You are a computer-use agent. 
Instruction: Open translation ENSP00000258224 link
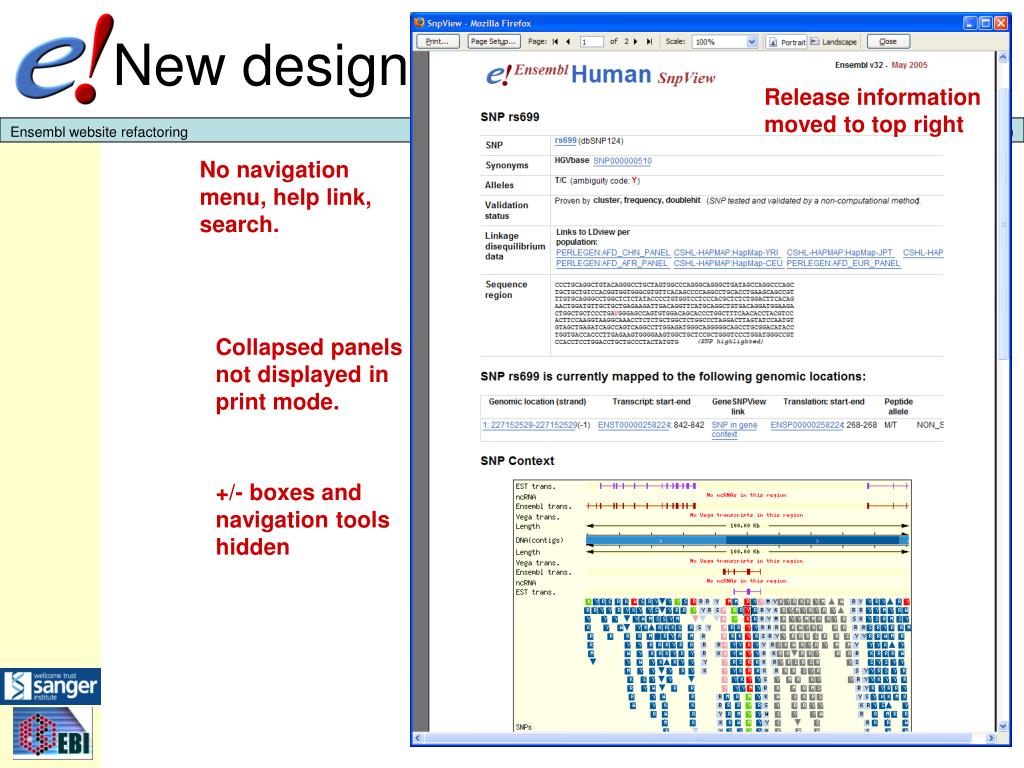pyautogui.click(x=807, y=425)
